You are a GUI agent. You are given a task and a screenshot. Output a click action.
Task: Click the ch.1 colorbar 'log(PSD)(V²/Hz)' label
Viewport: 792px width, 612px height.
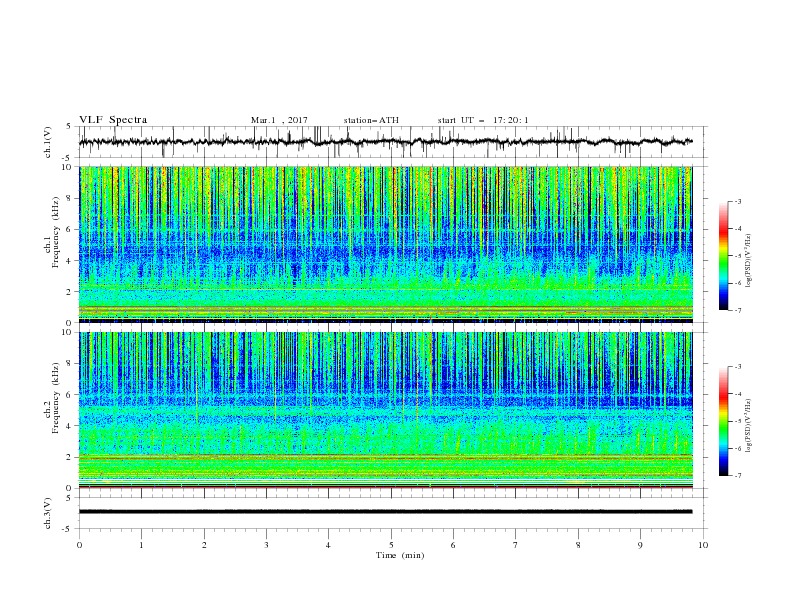click(750, 261)
